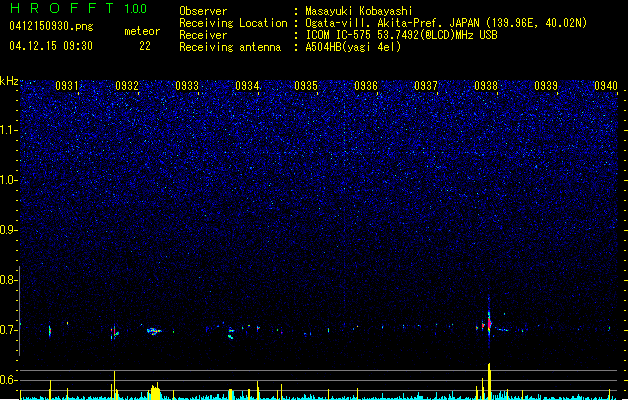Click Ogata-vill. Akita-Pref. JAPAN location text
629x400 pixels.
pos(446,23)
